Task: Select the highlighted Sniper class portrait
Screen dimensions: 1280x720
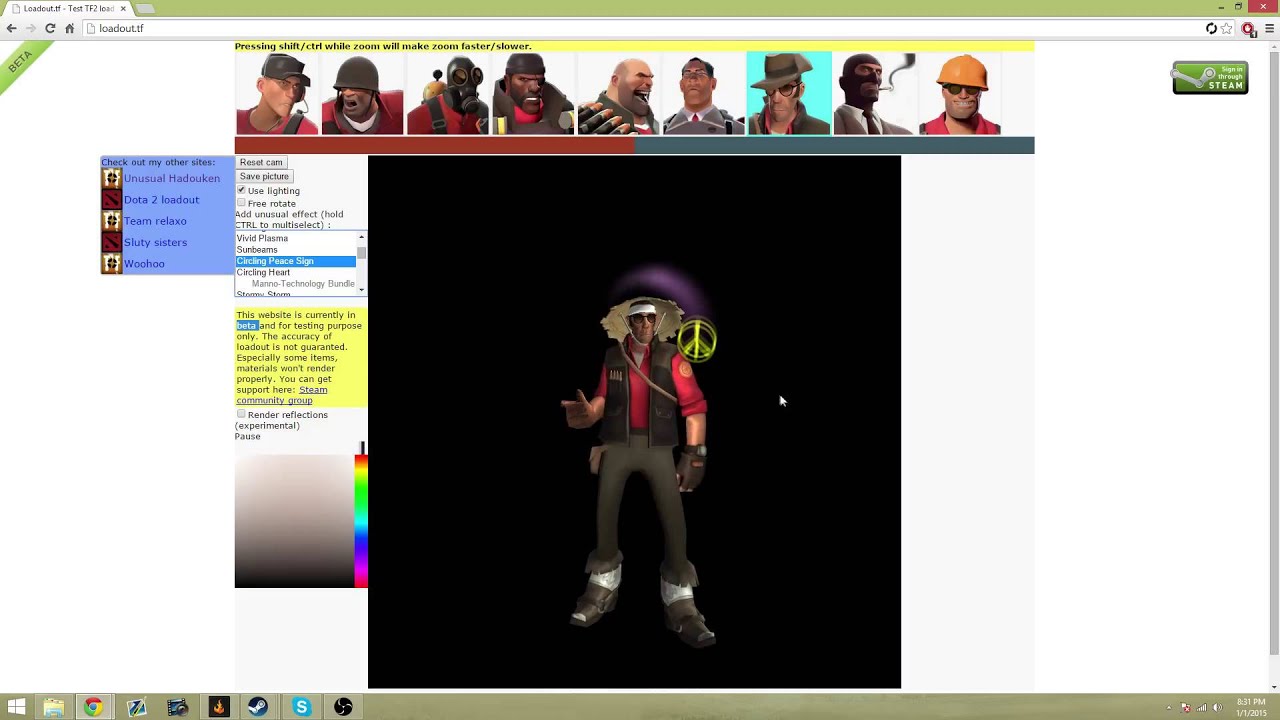Action: coord(789,94)
